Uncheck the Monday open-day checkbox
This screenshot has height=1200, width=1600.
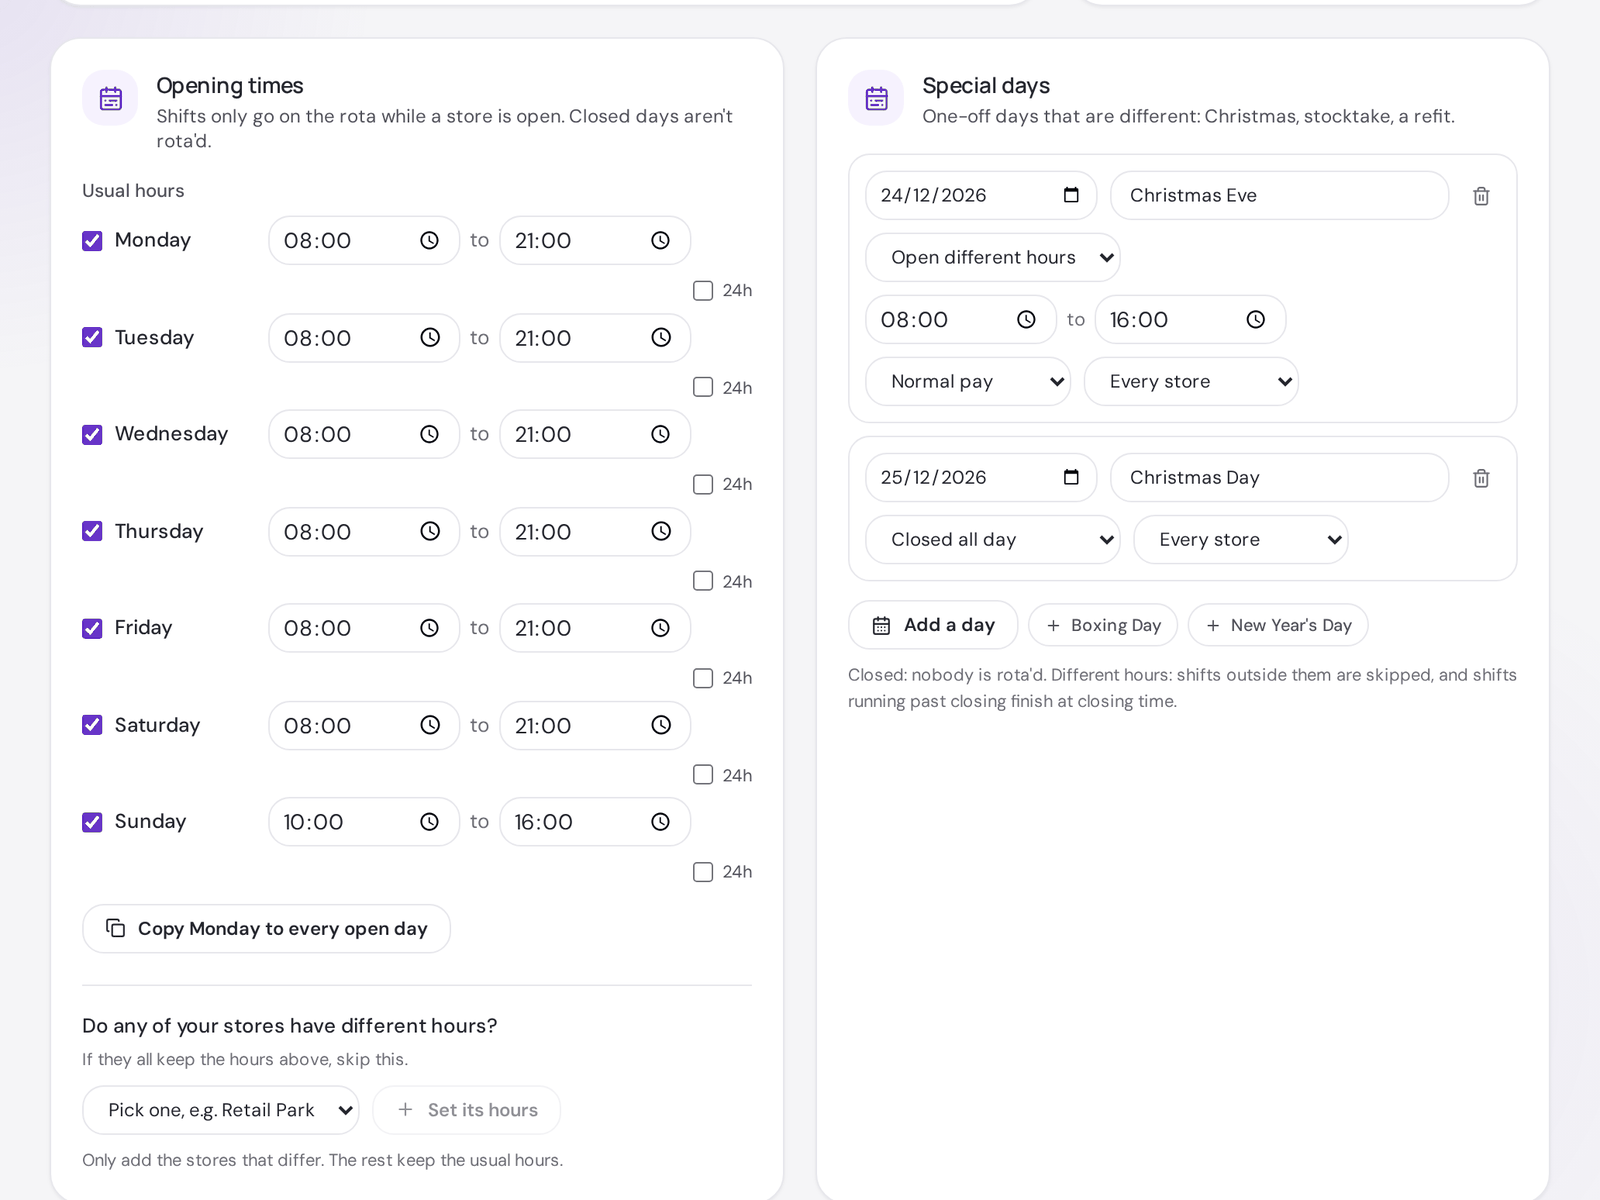click(92, 241)
